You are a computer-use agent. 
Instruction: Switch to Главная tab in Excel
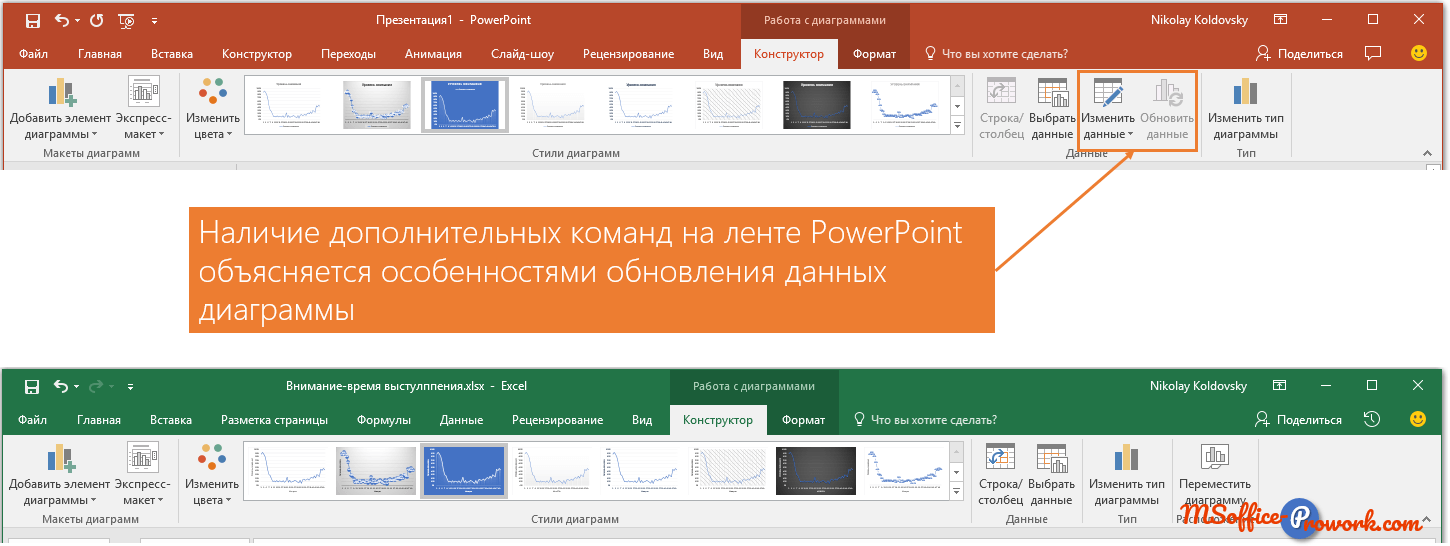(x=99, y=420)
